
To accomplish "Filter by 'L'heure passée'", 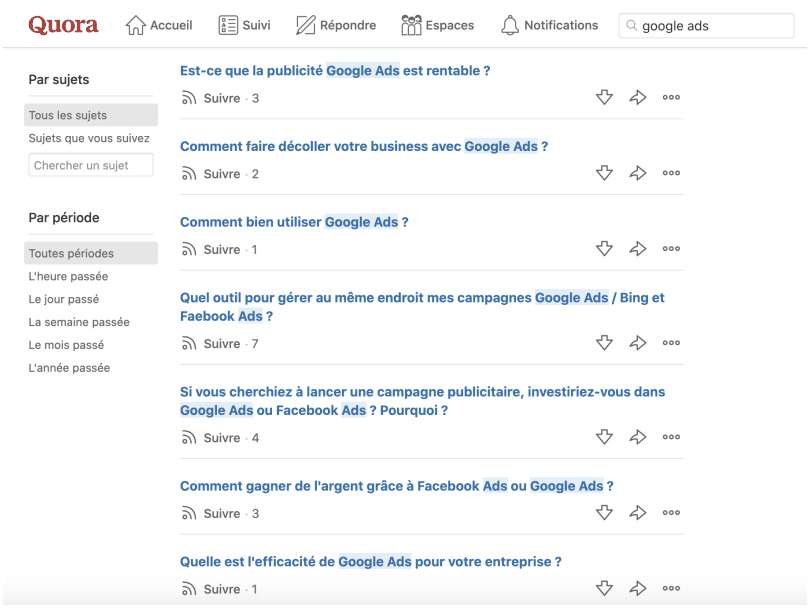I will pos(68,276).
